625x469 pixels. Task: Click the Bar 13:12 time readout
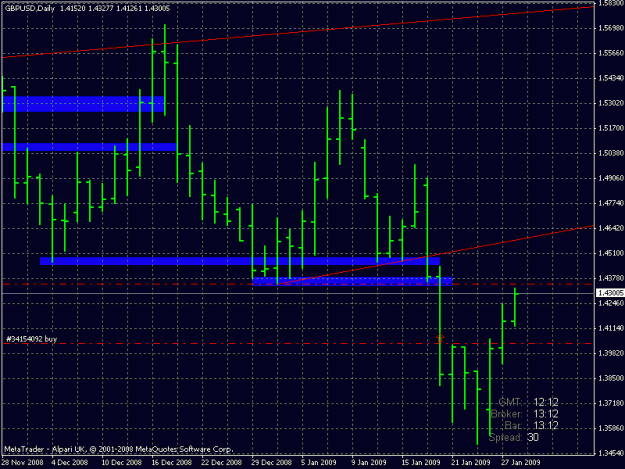tap(531, 426)
